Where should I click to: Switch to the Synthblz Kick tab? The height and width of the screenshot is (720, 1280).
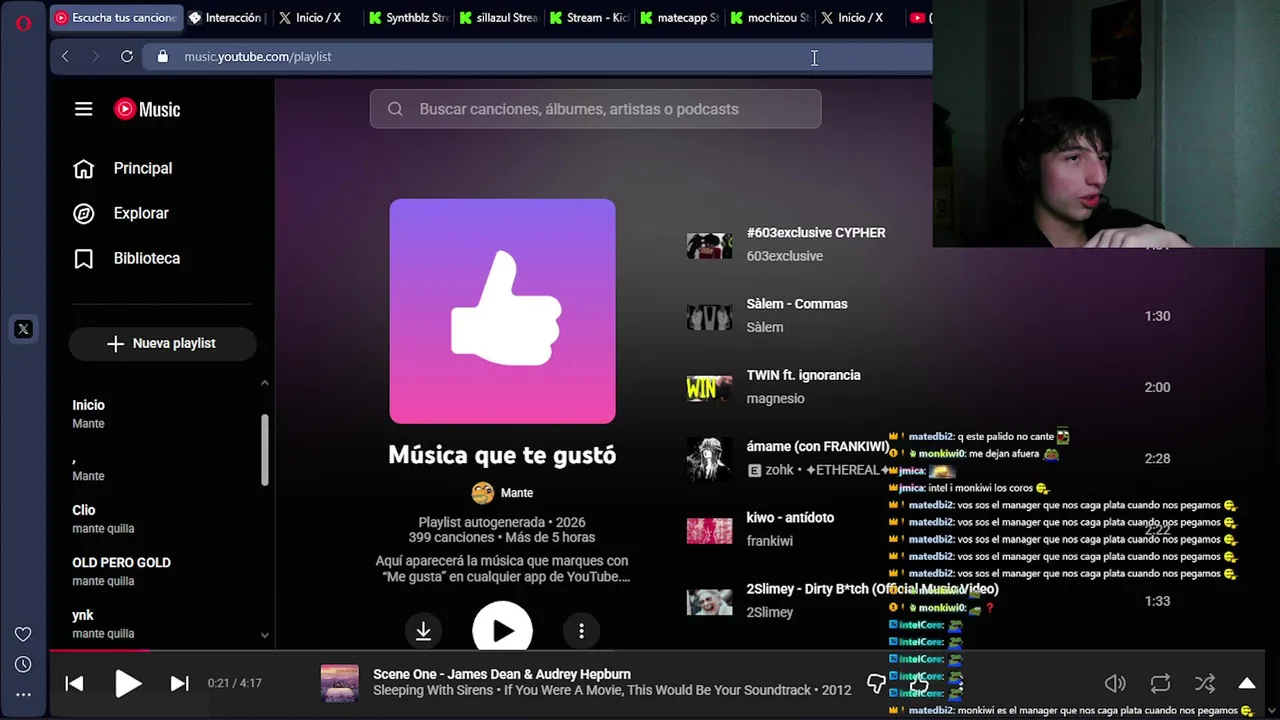(408, 18)
